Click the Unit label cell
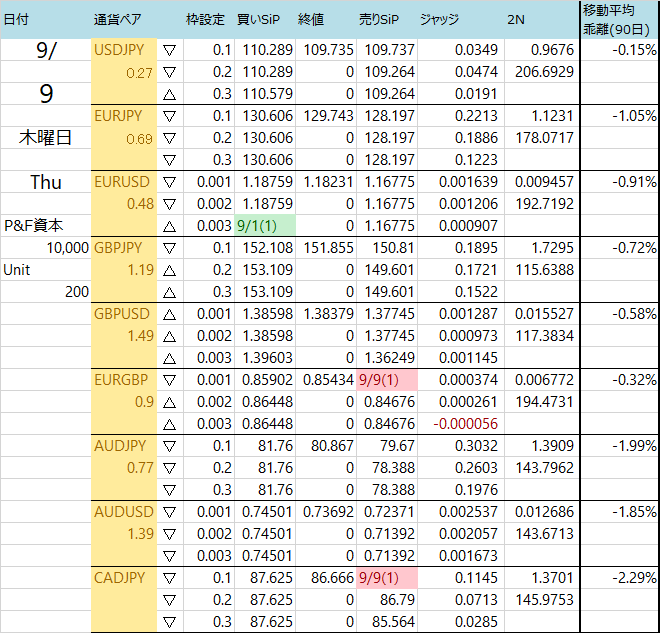This screenshot has height=633, width=660. click(17, 270)
